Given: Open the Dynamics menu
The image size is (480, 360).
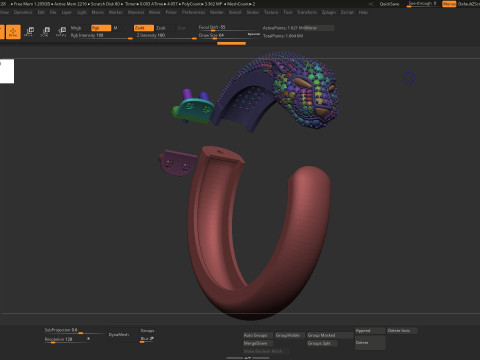Looking at the screenshot, I should tap(23, 12).
